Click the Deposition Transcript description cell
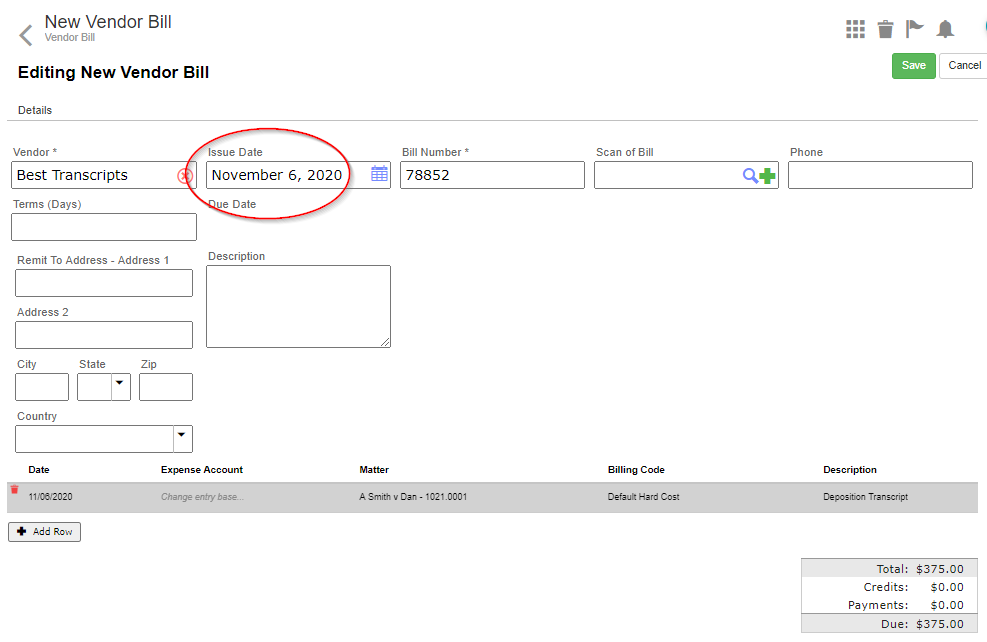The width and height of the screenshot is (987, 642). (866, 497)
